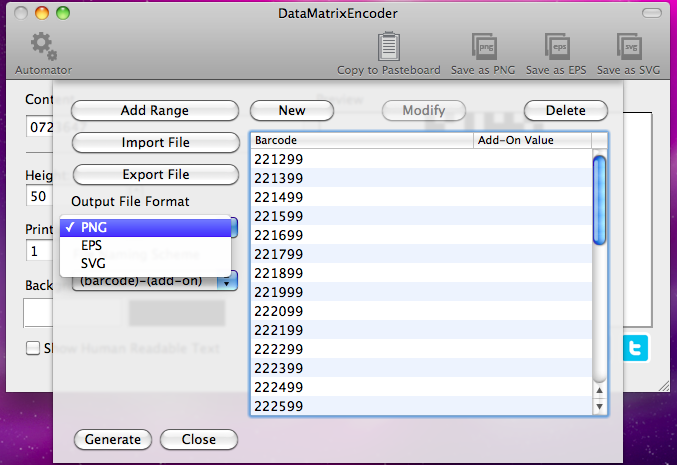
Task: Click the Add Range button
Action: point(155,111)
